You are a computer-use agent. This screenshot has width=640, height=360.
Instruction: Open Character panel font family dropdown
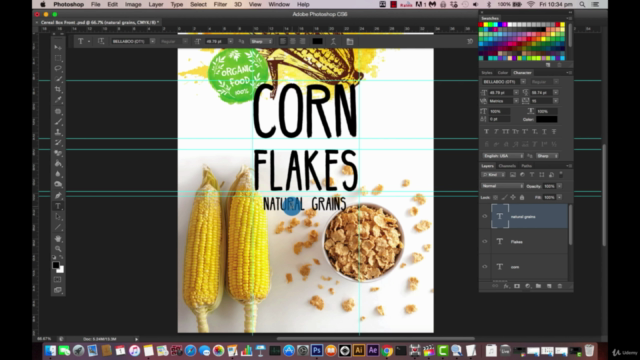pyautogui.click(x=523, y=82)
